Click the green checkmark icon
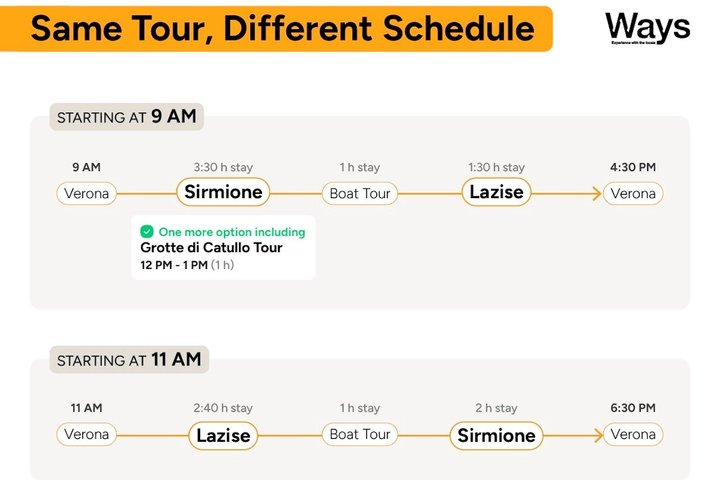 pos(147,232)
